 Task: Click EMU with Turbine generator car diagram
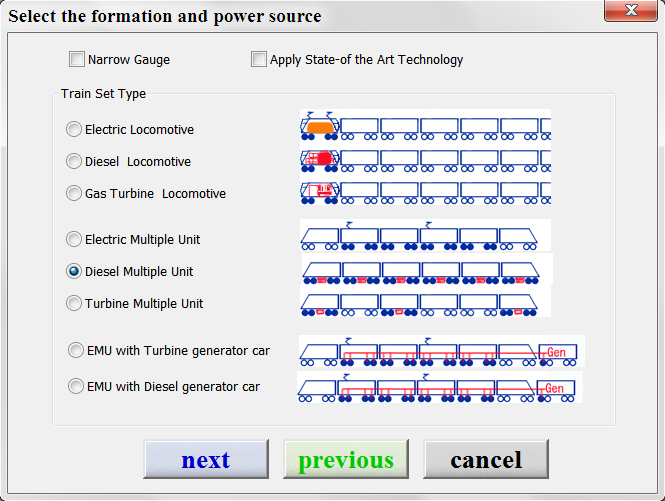441,351
